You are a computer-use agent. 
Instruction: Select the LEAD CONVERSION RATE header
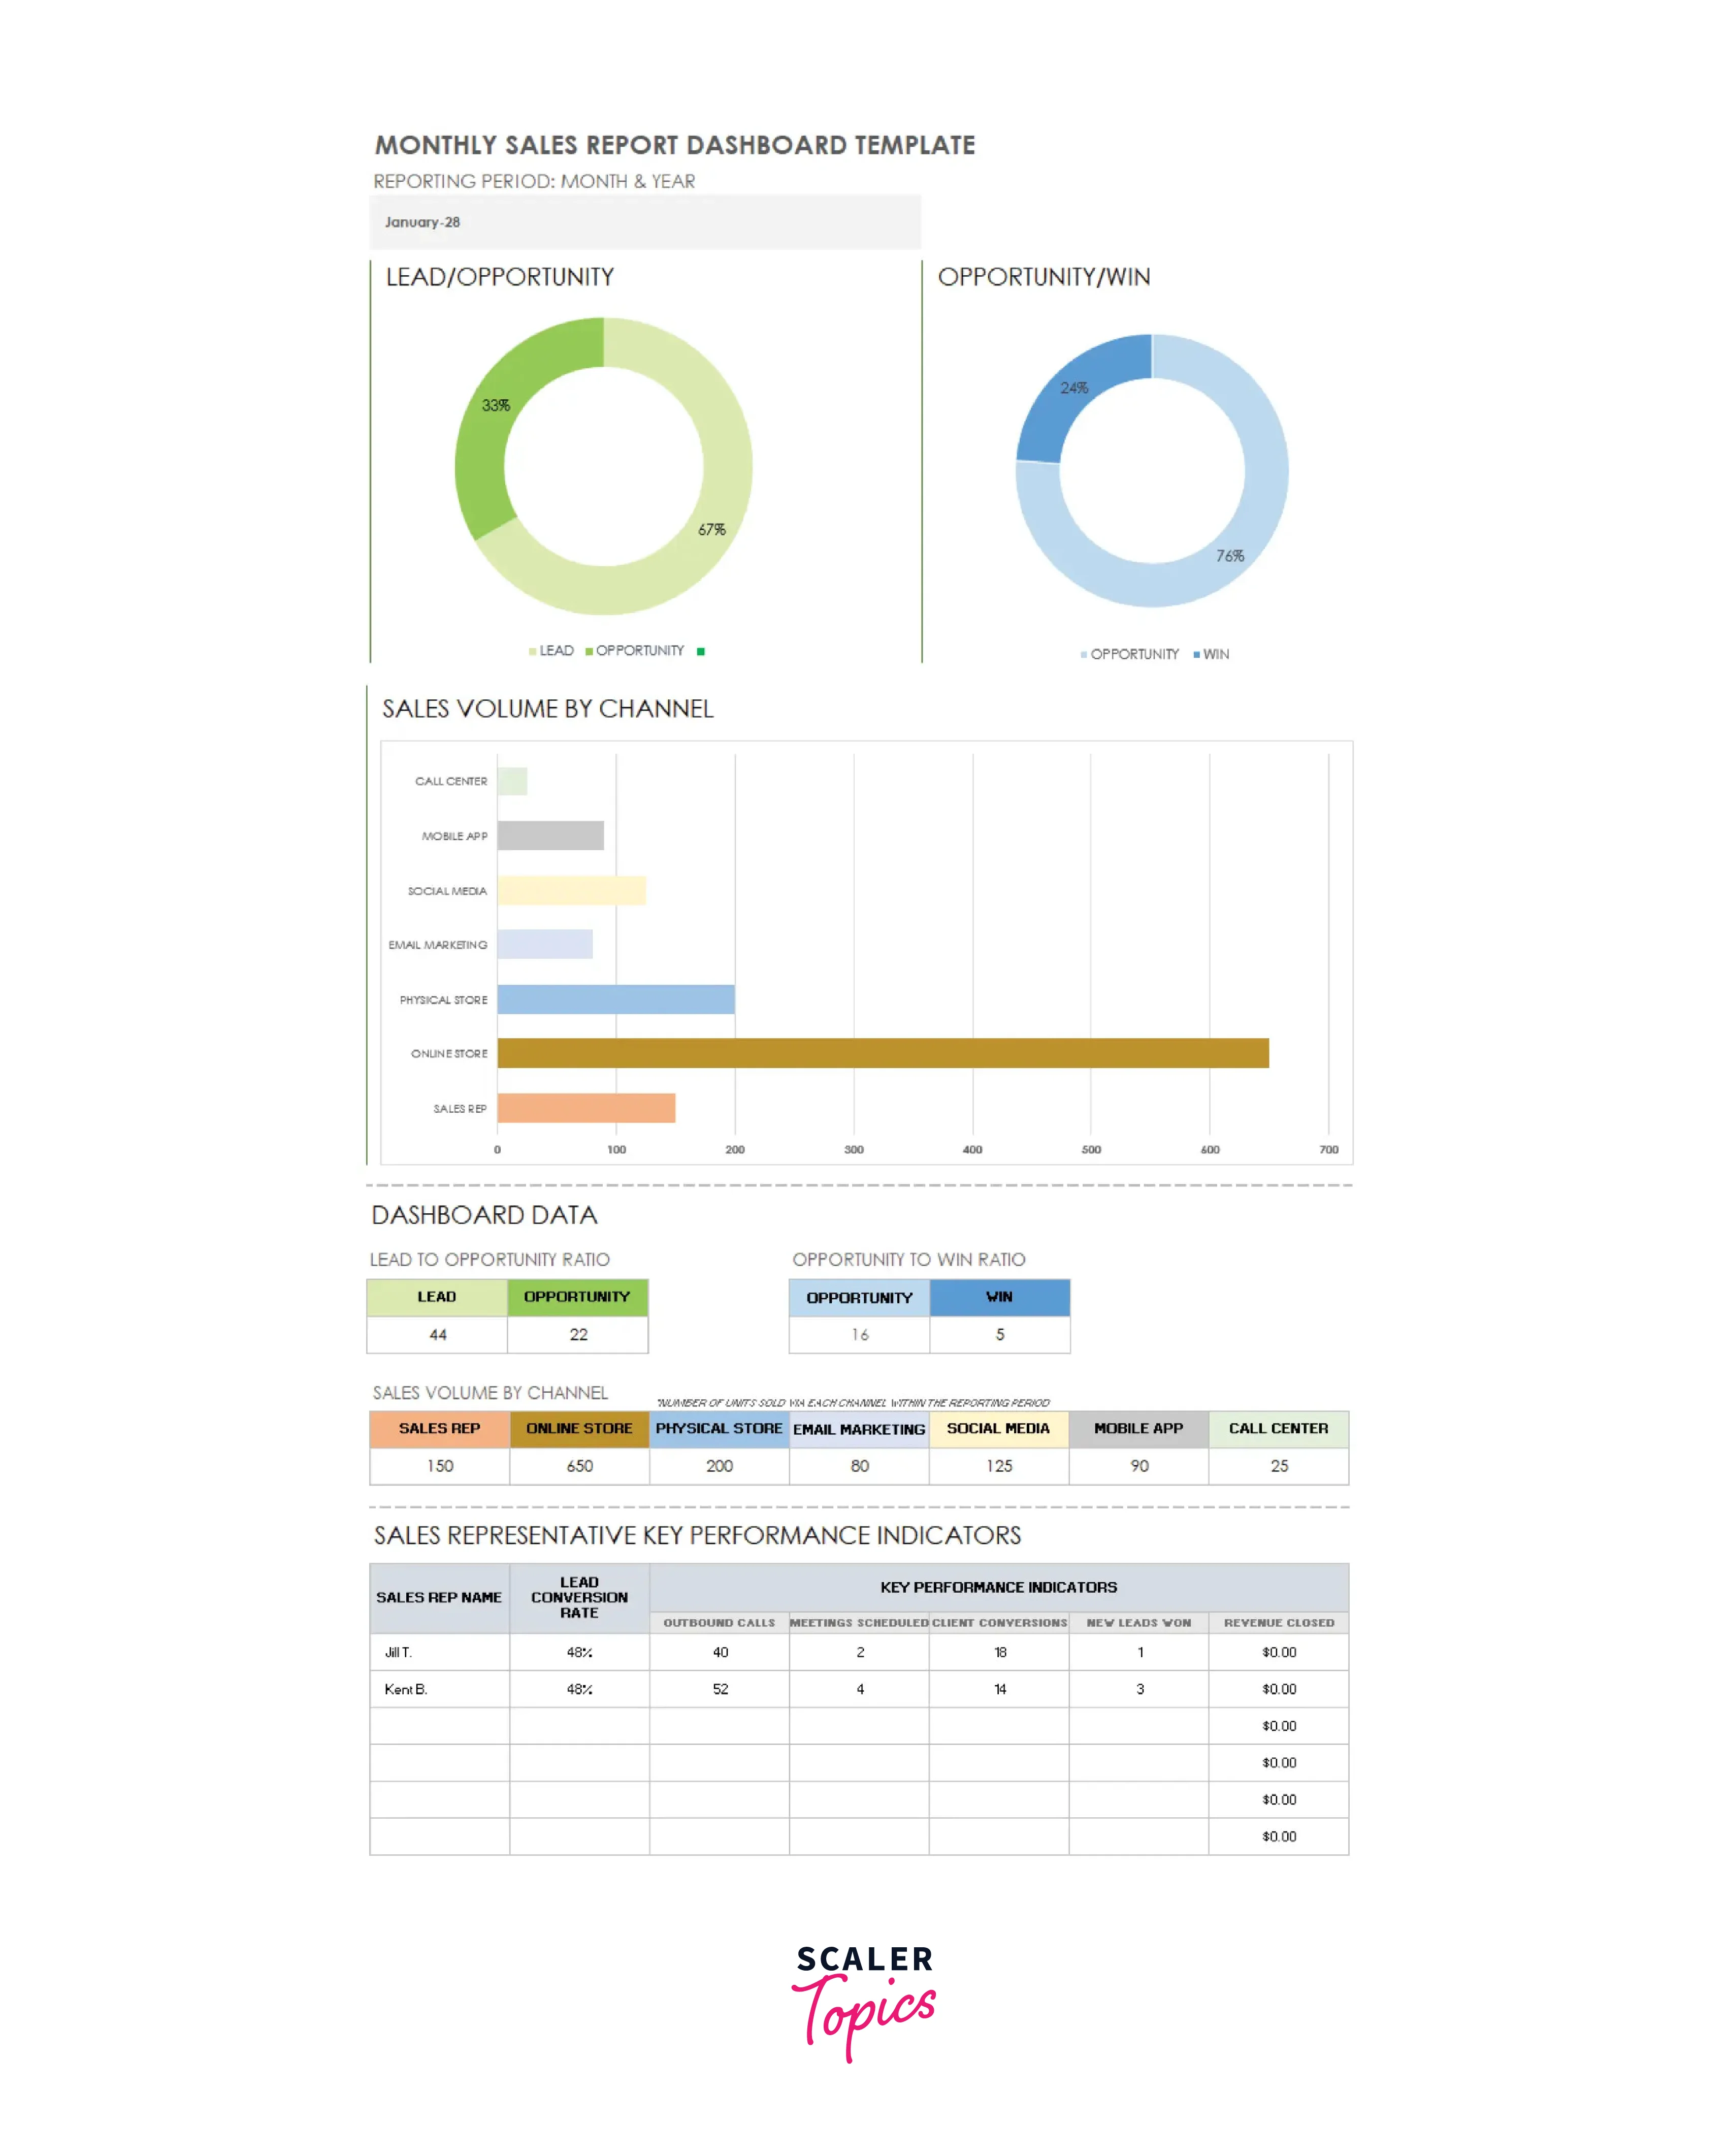coord(579,1598)
